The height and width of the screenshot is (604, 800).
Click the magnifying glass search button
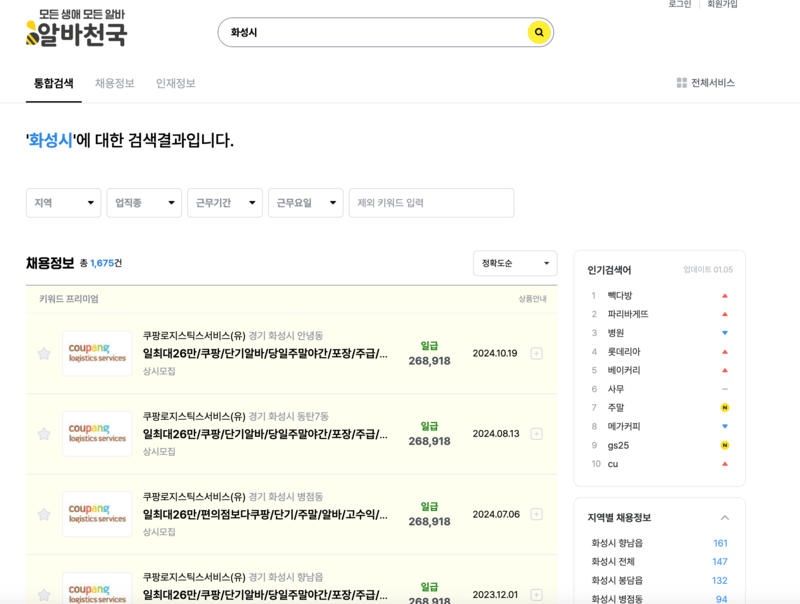[539, 32]
